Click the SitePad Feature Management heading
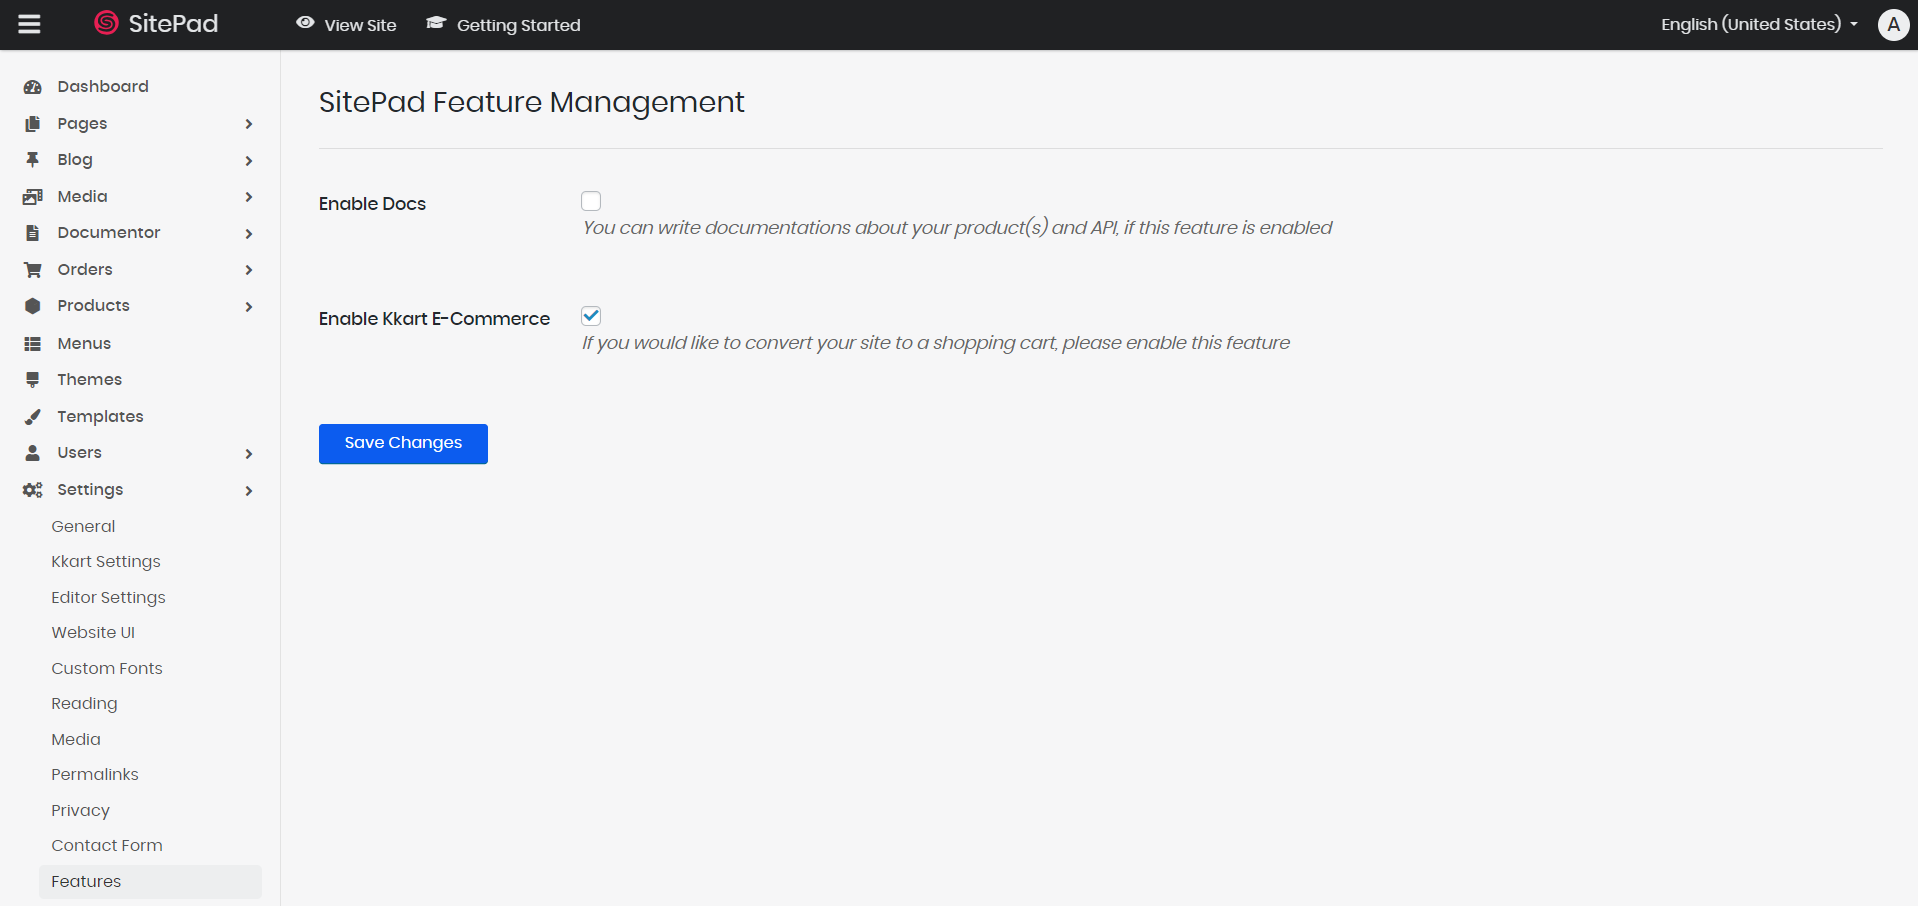The width and height of the screenshot is (1918, 906). pyautogui.click(x=531, y=102)
